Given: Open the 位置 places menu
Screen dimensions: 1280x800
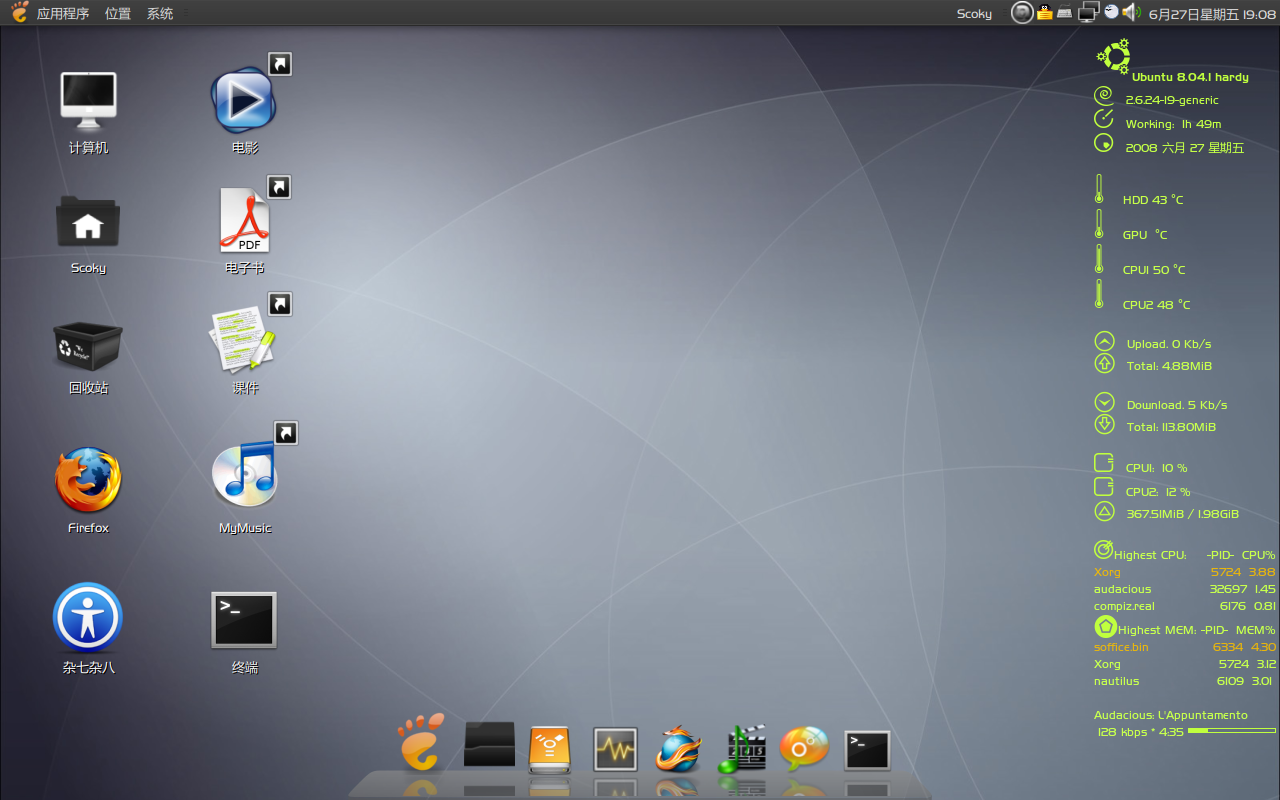Looking at the screenshot, I should click(118, 13).
